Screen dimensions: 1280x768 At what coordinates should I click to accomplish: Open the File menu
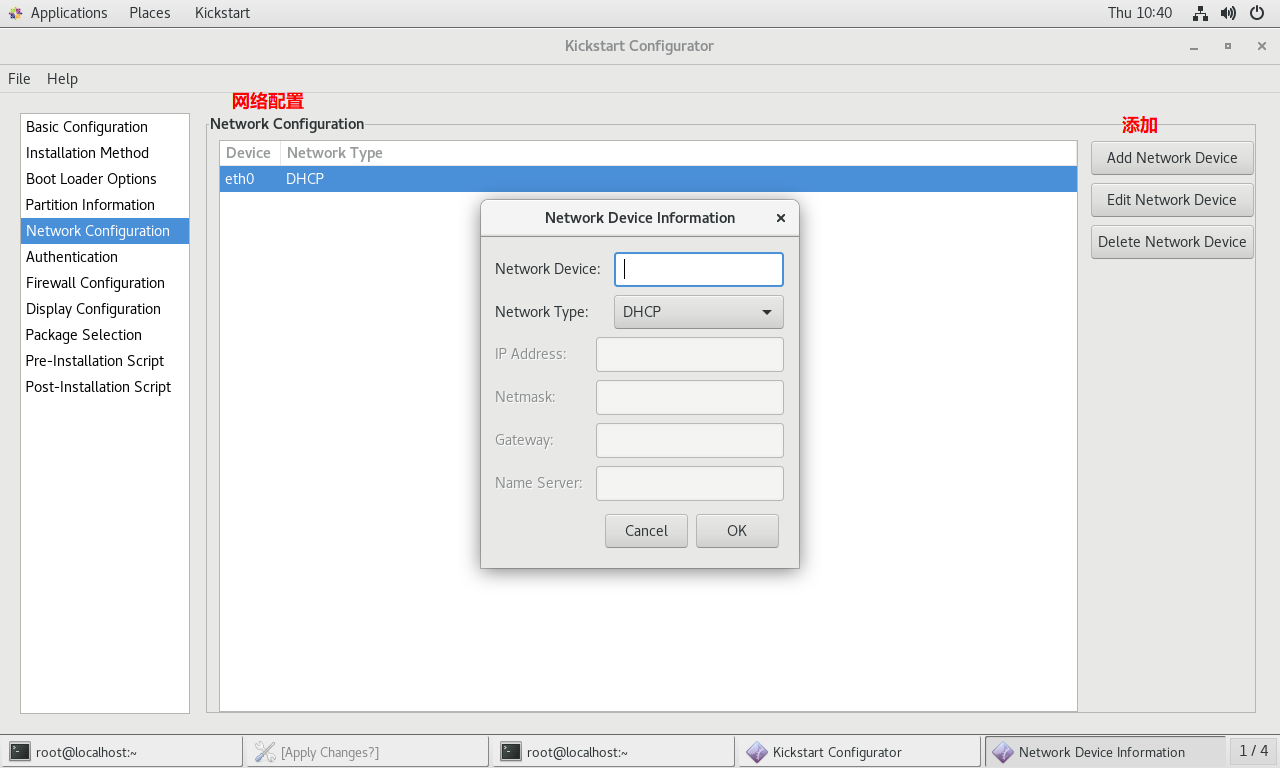19,79
